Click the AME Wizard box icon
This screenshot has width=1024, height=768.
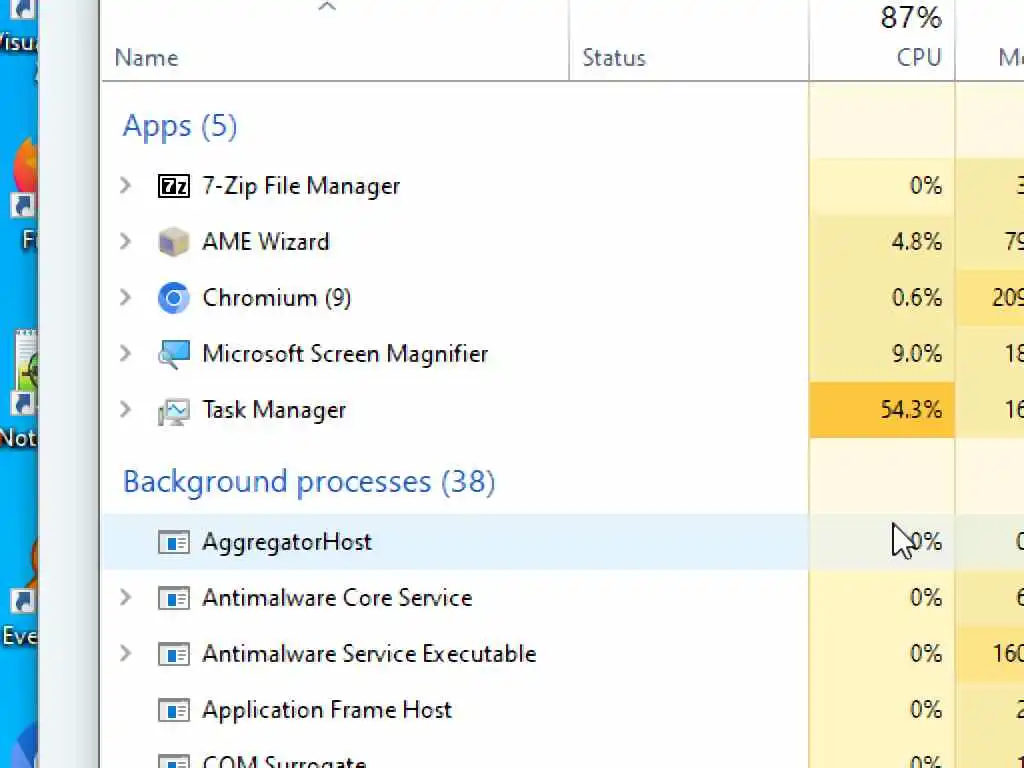tap(174, 242)
